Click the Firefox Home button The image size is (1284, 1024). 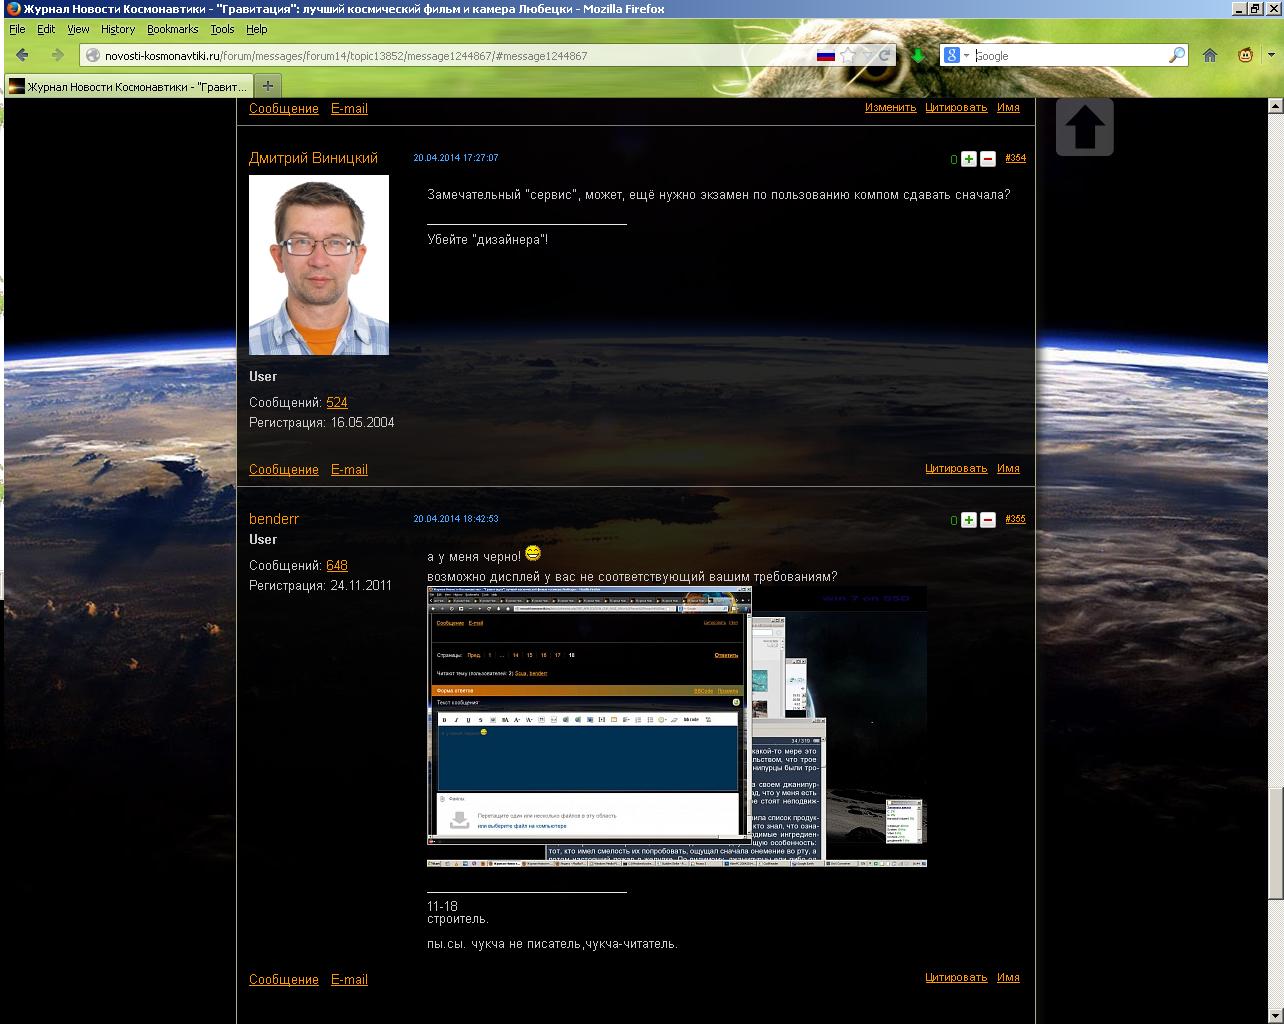(1210, 56)
